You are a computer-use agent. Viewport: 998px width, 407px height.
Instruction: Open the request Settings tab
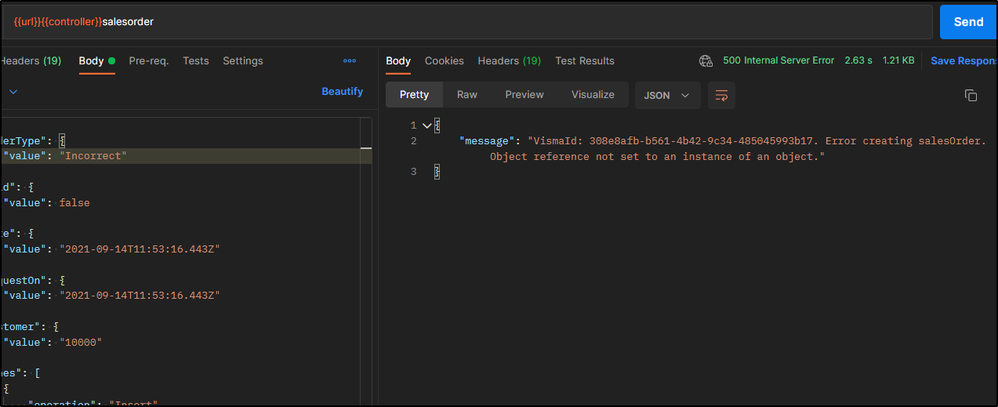pyautogui.click(x=243, y=61)
